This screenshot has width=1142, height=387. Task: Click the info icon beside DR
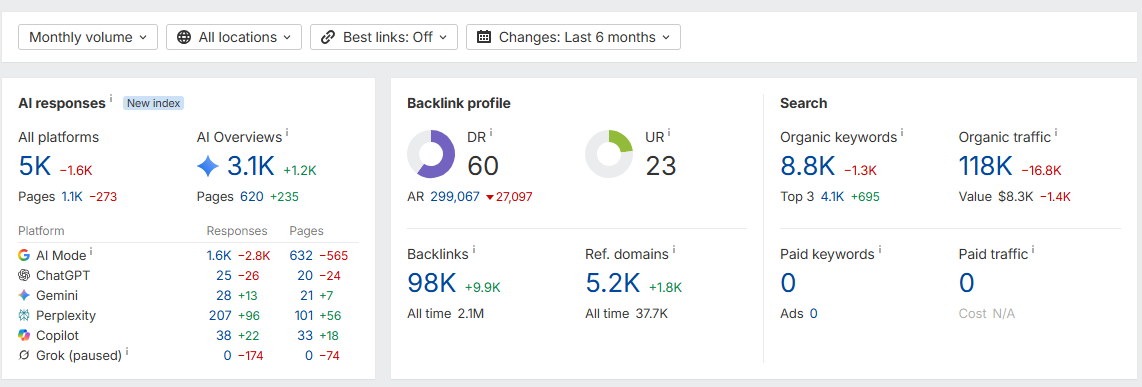[491, 133]
